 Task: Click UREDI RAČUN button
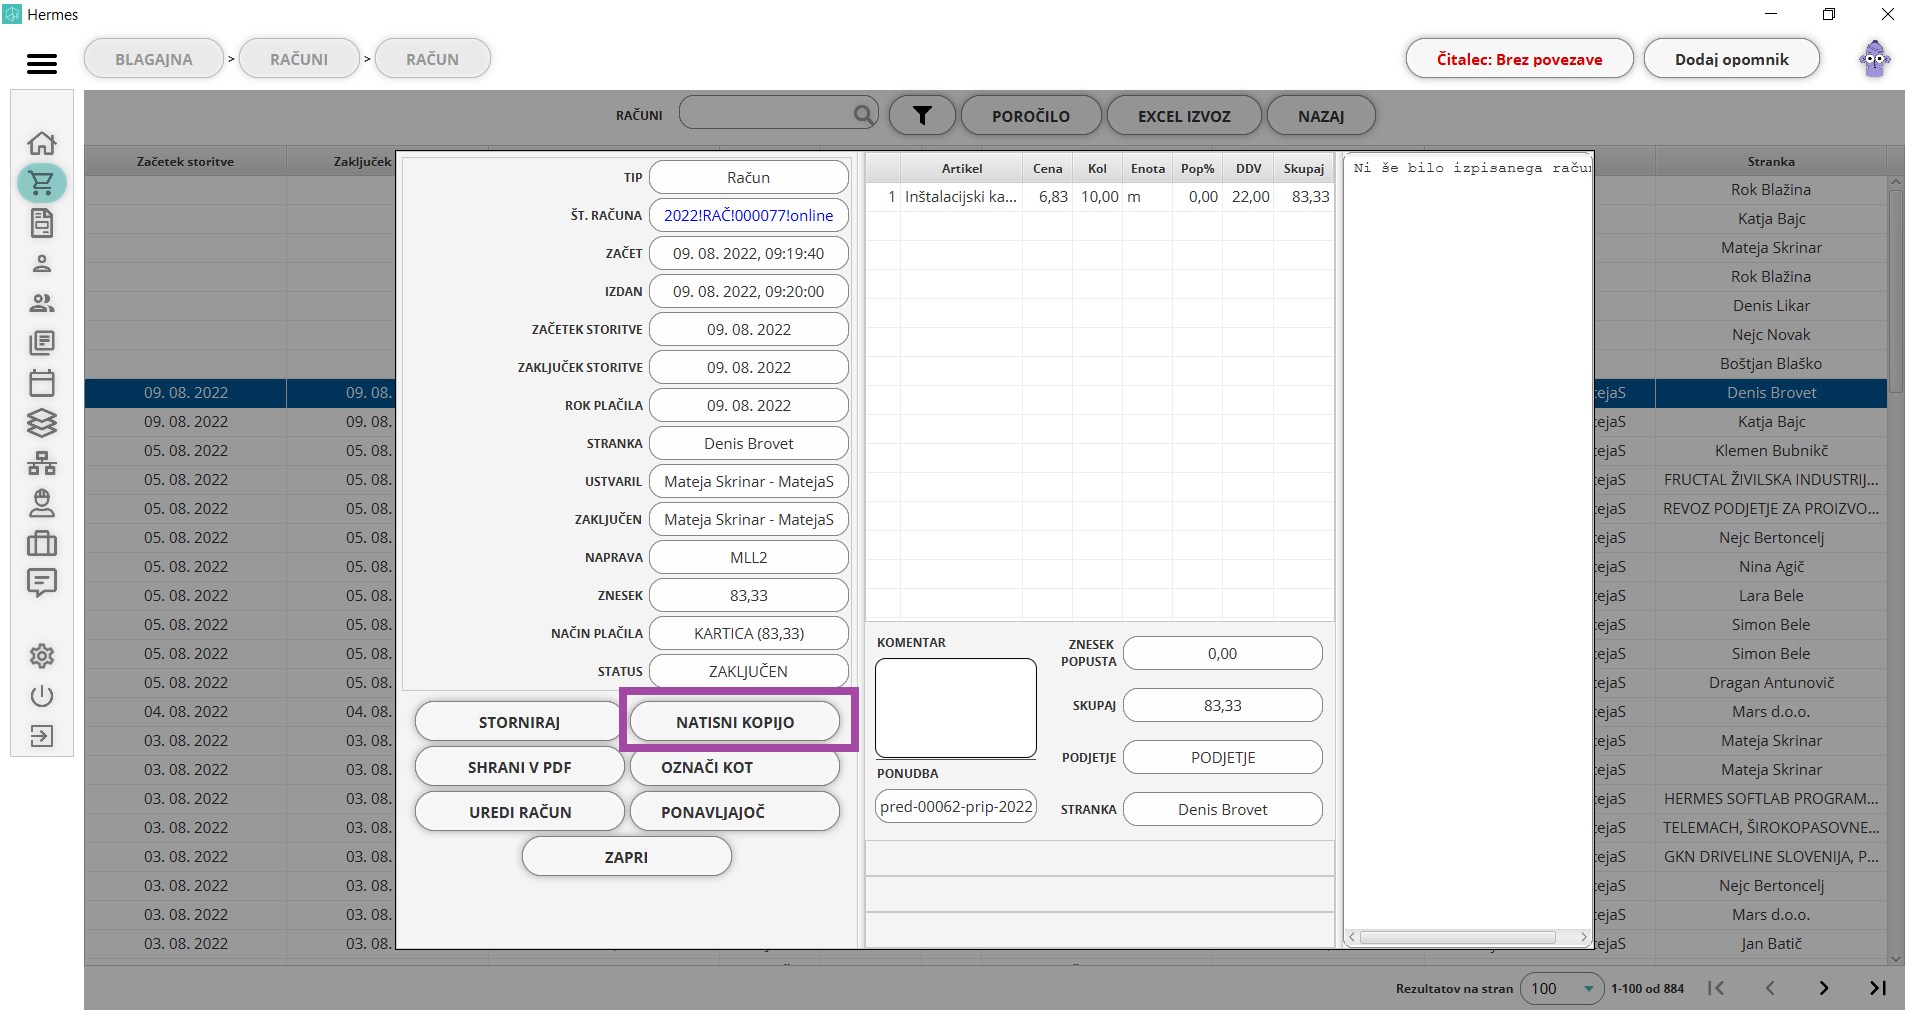click(x=519, y=812)
